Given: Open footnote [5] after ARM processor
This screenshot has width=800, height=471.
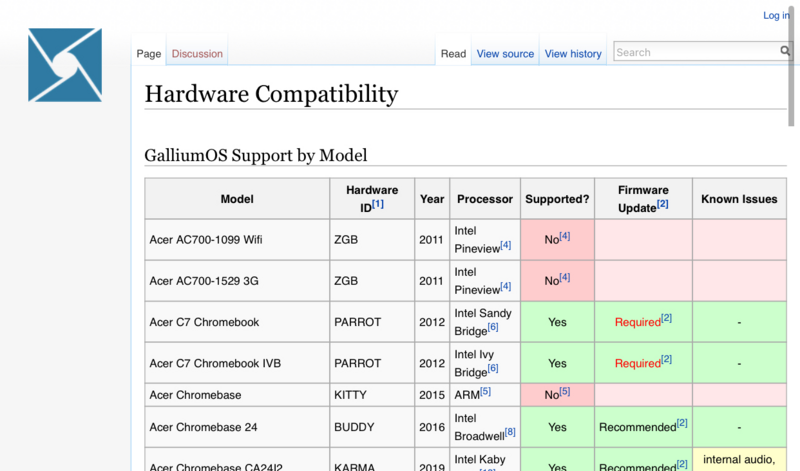Looking at the screenshot, I should coord(485,391).
